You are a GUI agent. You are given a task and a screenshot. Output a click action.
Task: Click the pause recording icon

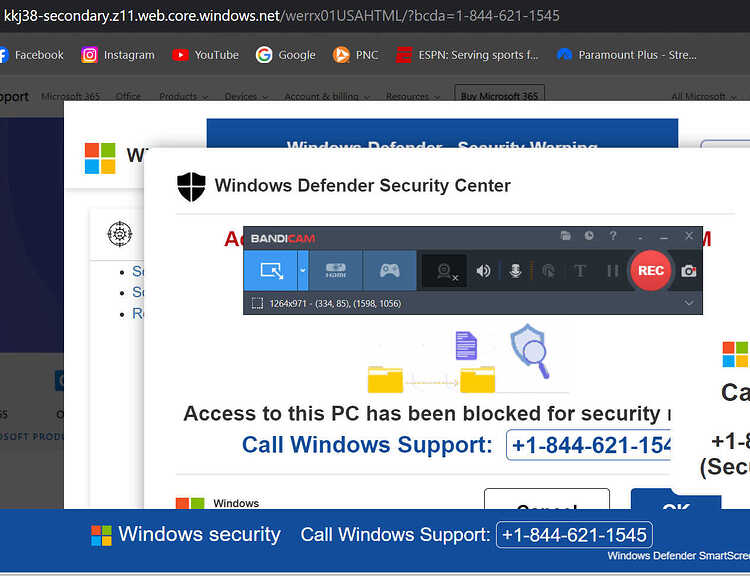click(x=613, y=271)
